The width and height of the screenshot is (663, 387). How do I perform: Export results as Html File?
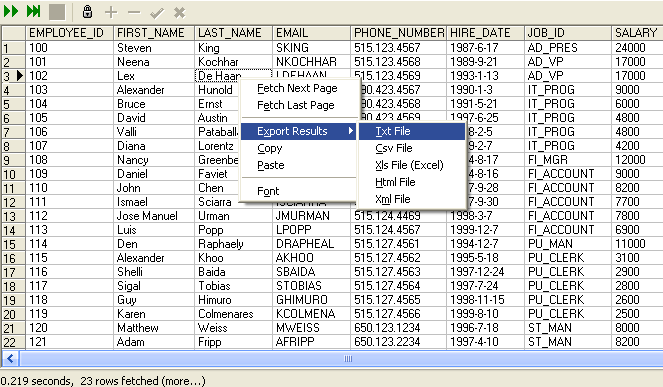coord(412,182)
